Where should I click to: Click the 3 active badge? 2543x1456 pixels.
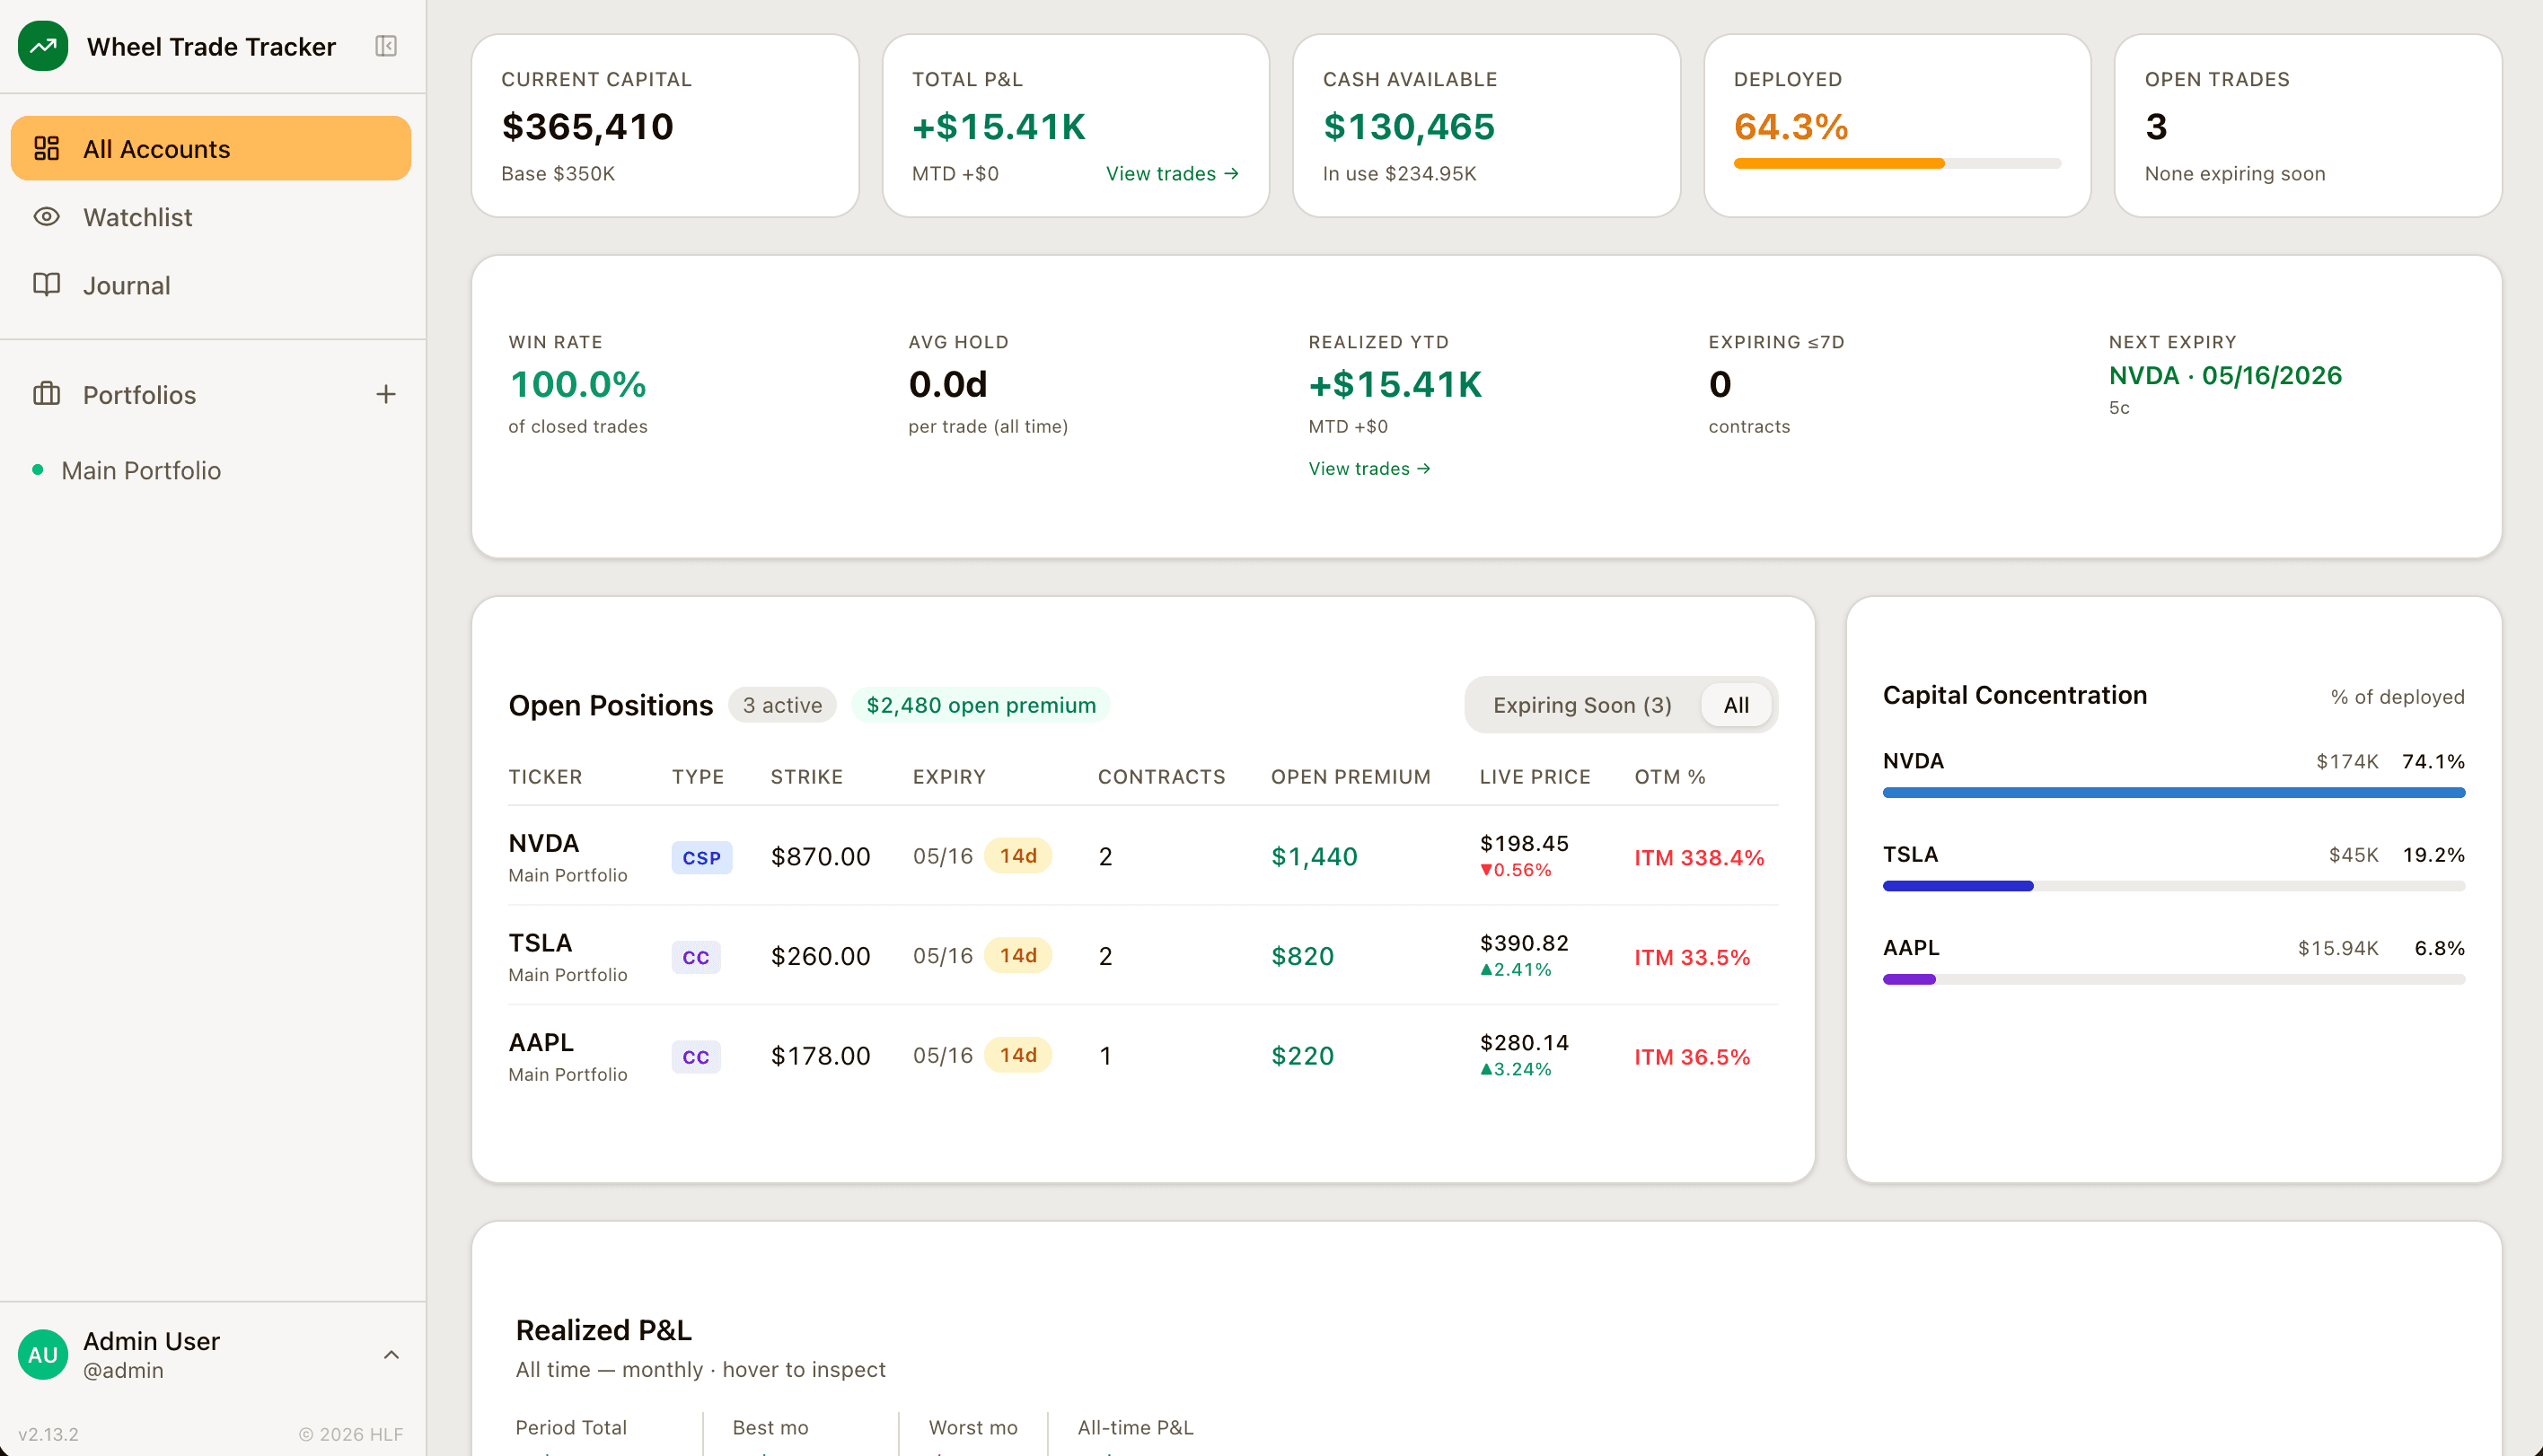pyautogui.click(x=782, y=705)
